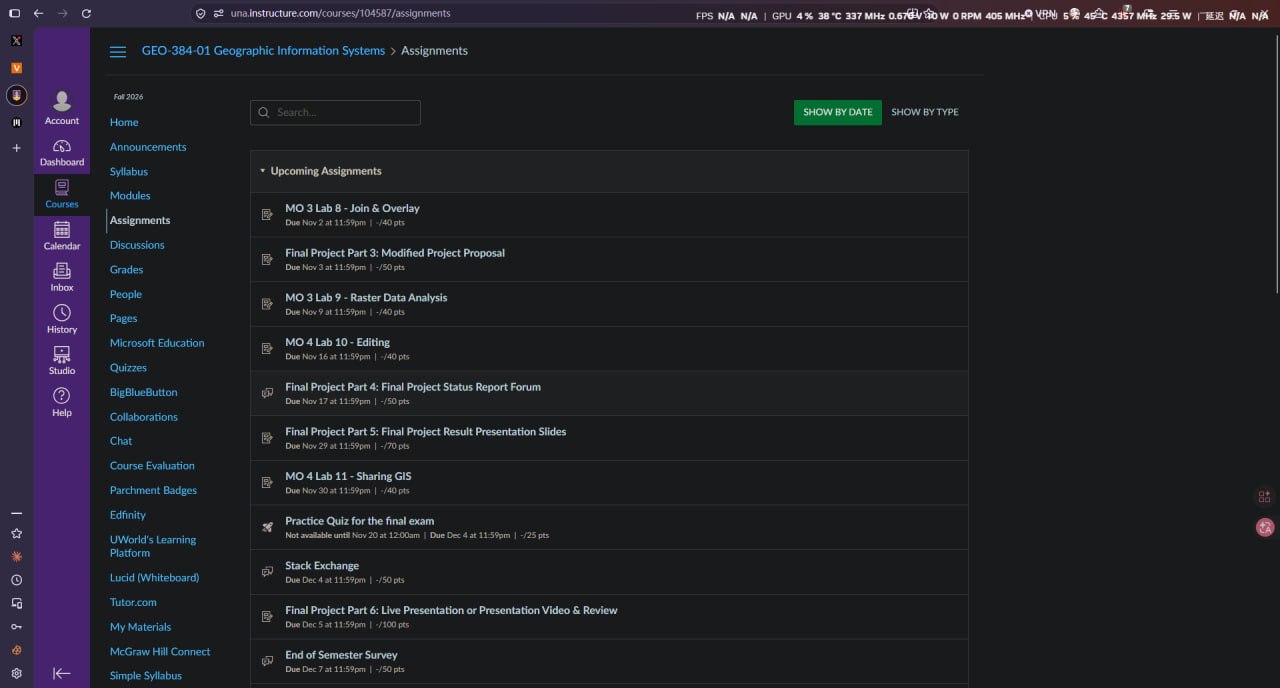Open the Canvas Account menu
This screenshot has height=688, width=1280.
[x=62, y=108]
